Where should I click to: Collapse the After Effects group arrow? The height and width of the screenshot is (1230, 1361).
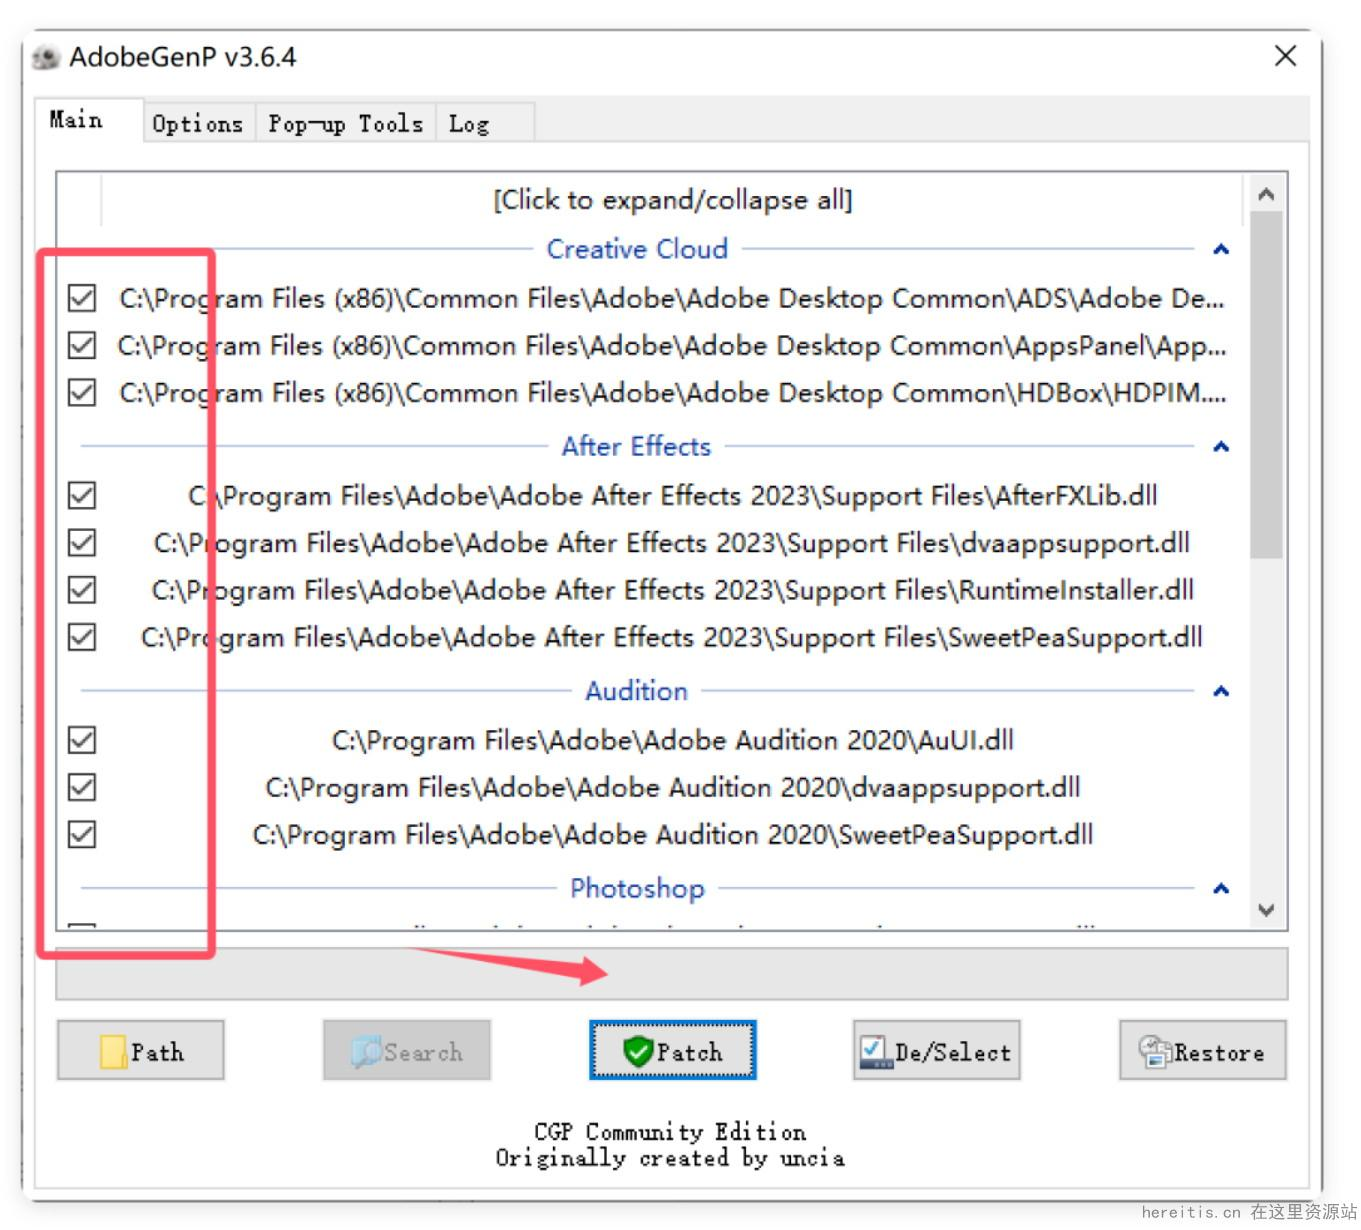coord(1220,446)
